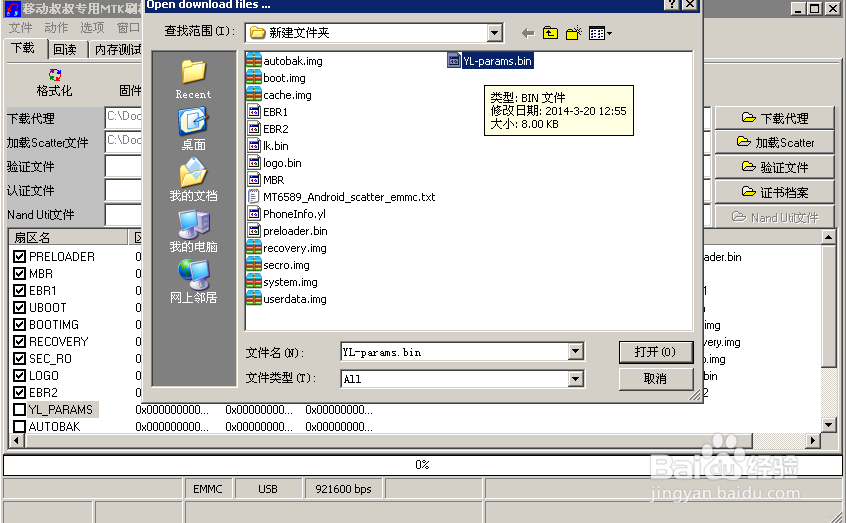Image resolution: width=846 pixels, height=523 pixels.
Task: Select userdata.img file icon
Action: pos(254,298)
